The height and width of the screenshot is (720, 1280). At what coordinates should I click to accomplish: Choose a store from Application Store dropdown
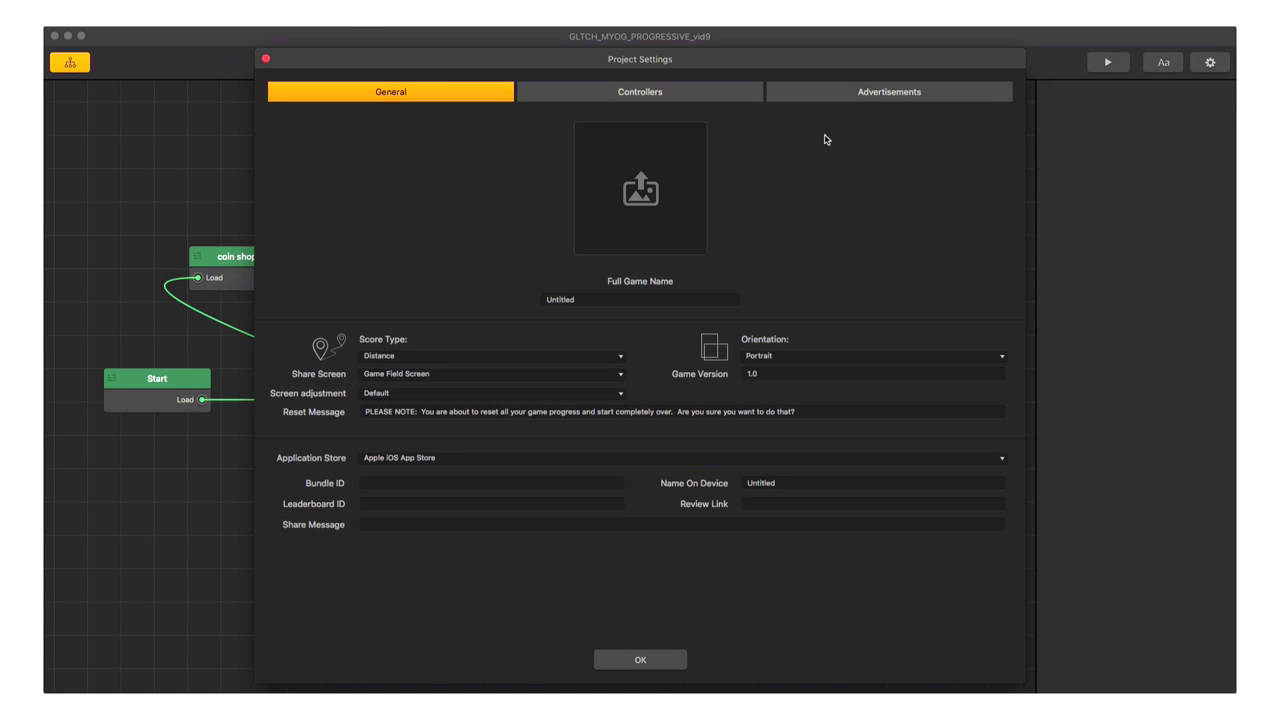[x=682, y=458]
